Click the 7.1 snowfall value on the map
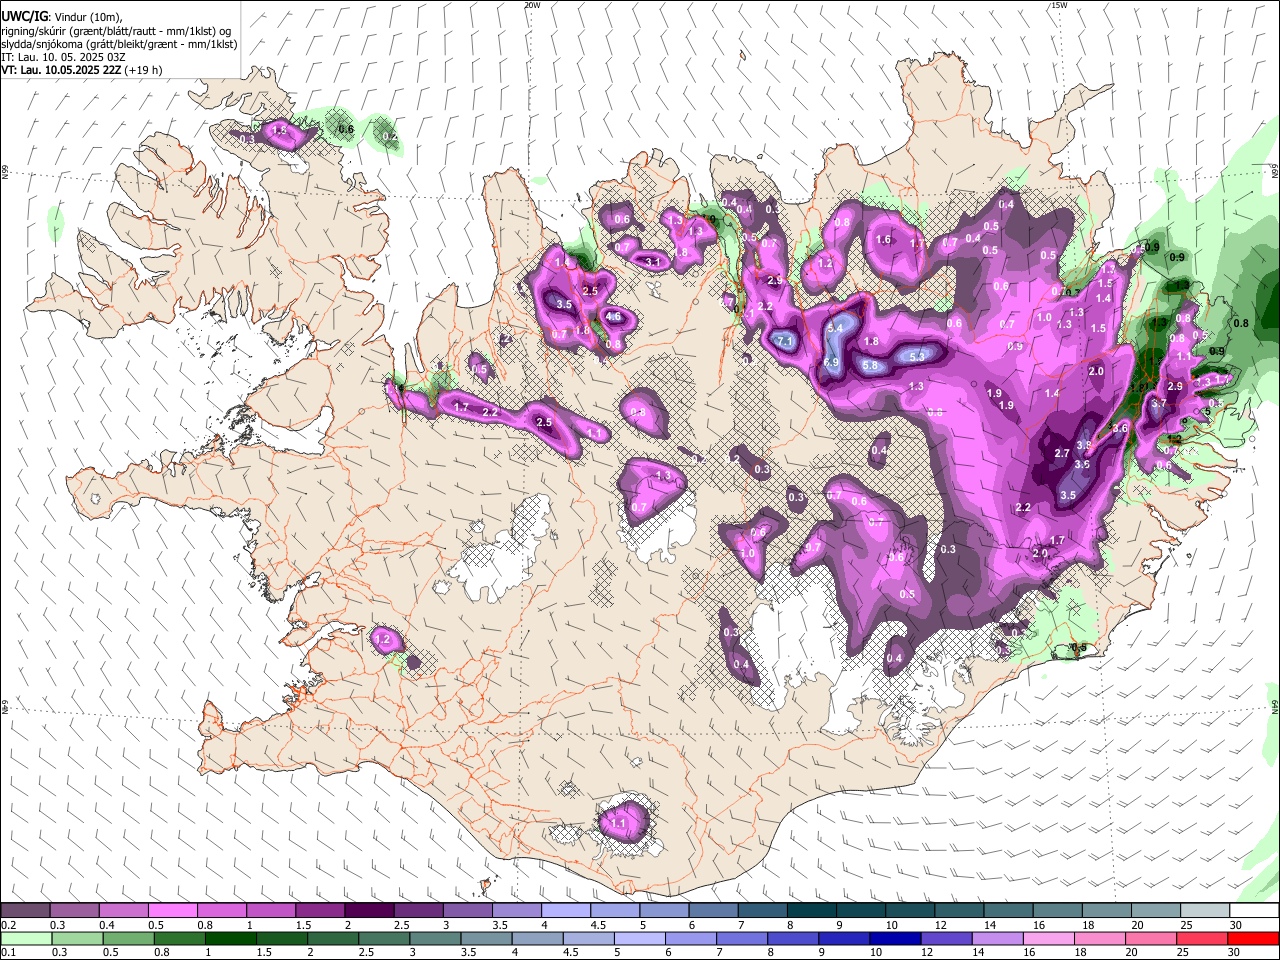1280x960 pixels. pos(785,342)
